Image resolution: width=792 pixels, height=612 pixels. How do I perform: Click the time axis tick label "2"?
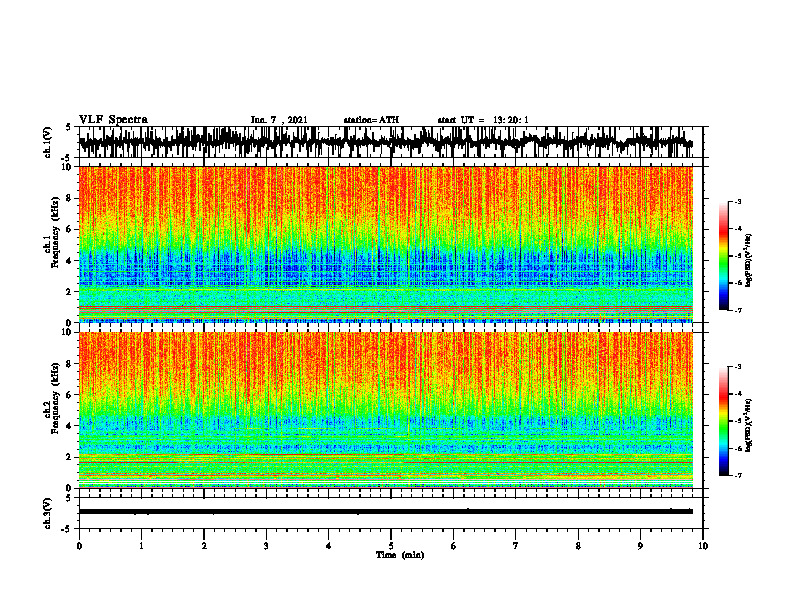pos(204,546)
